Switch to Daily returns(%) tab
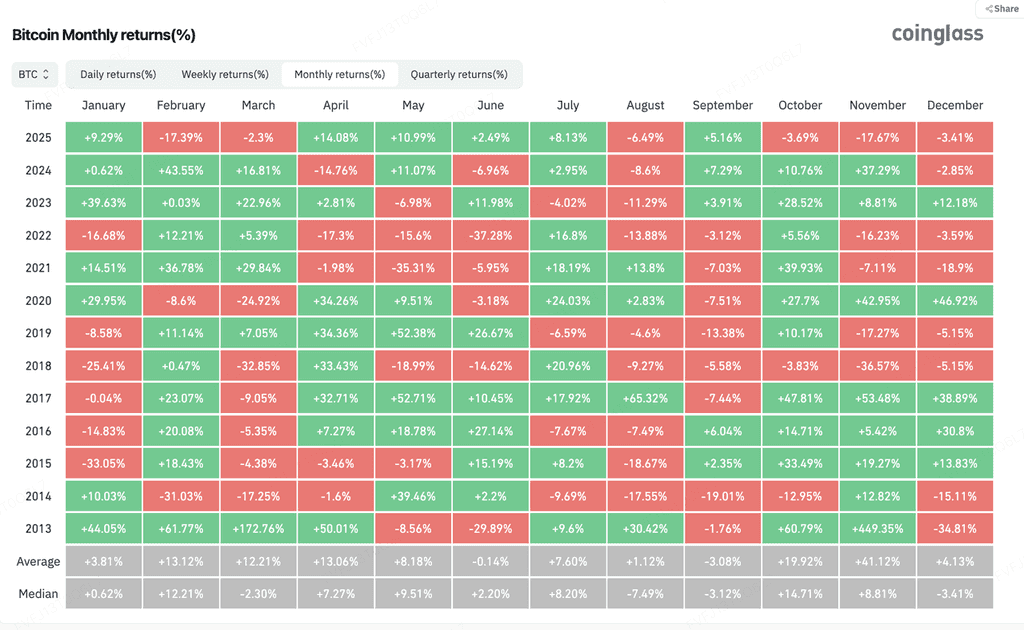 (118, 74)
